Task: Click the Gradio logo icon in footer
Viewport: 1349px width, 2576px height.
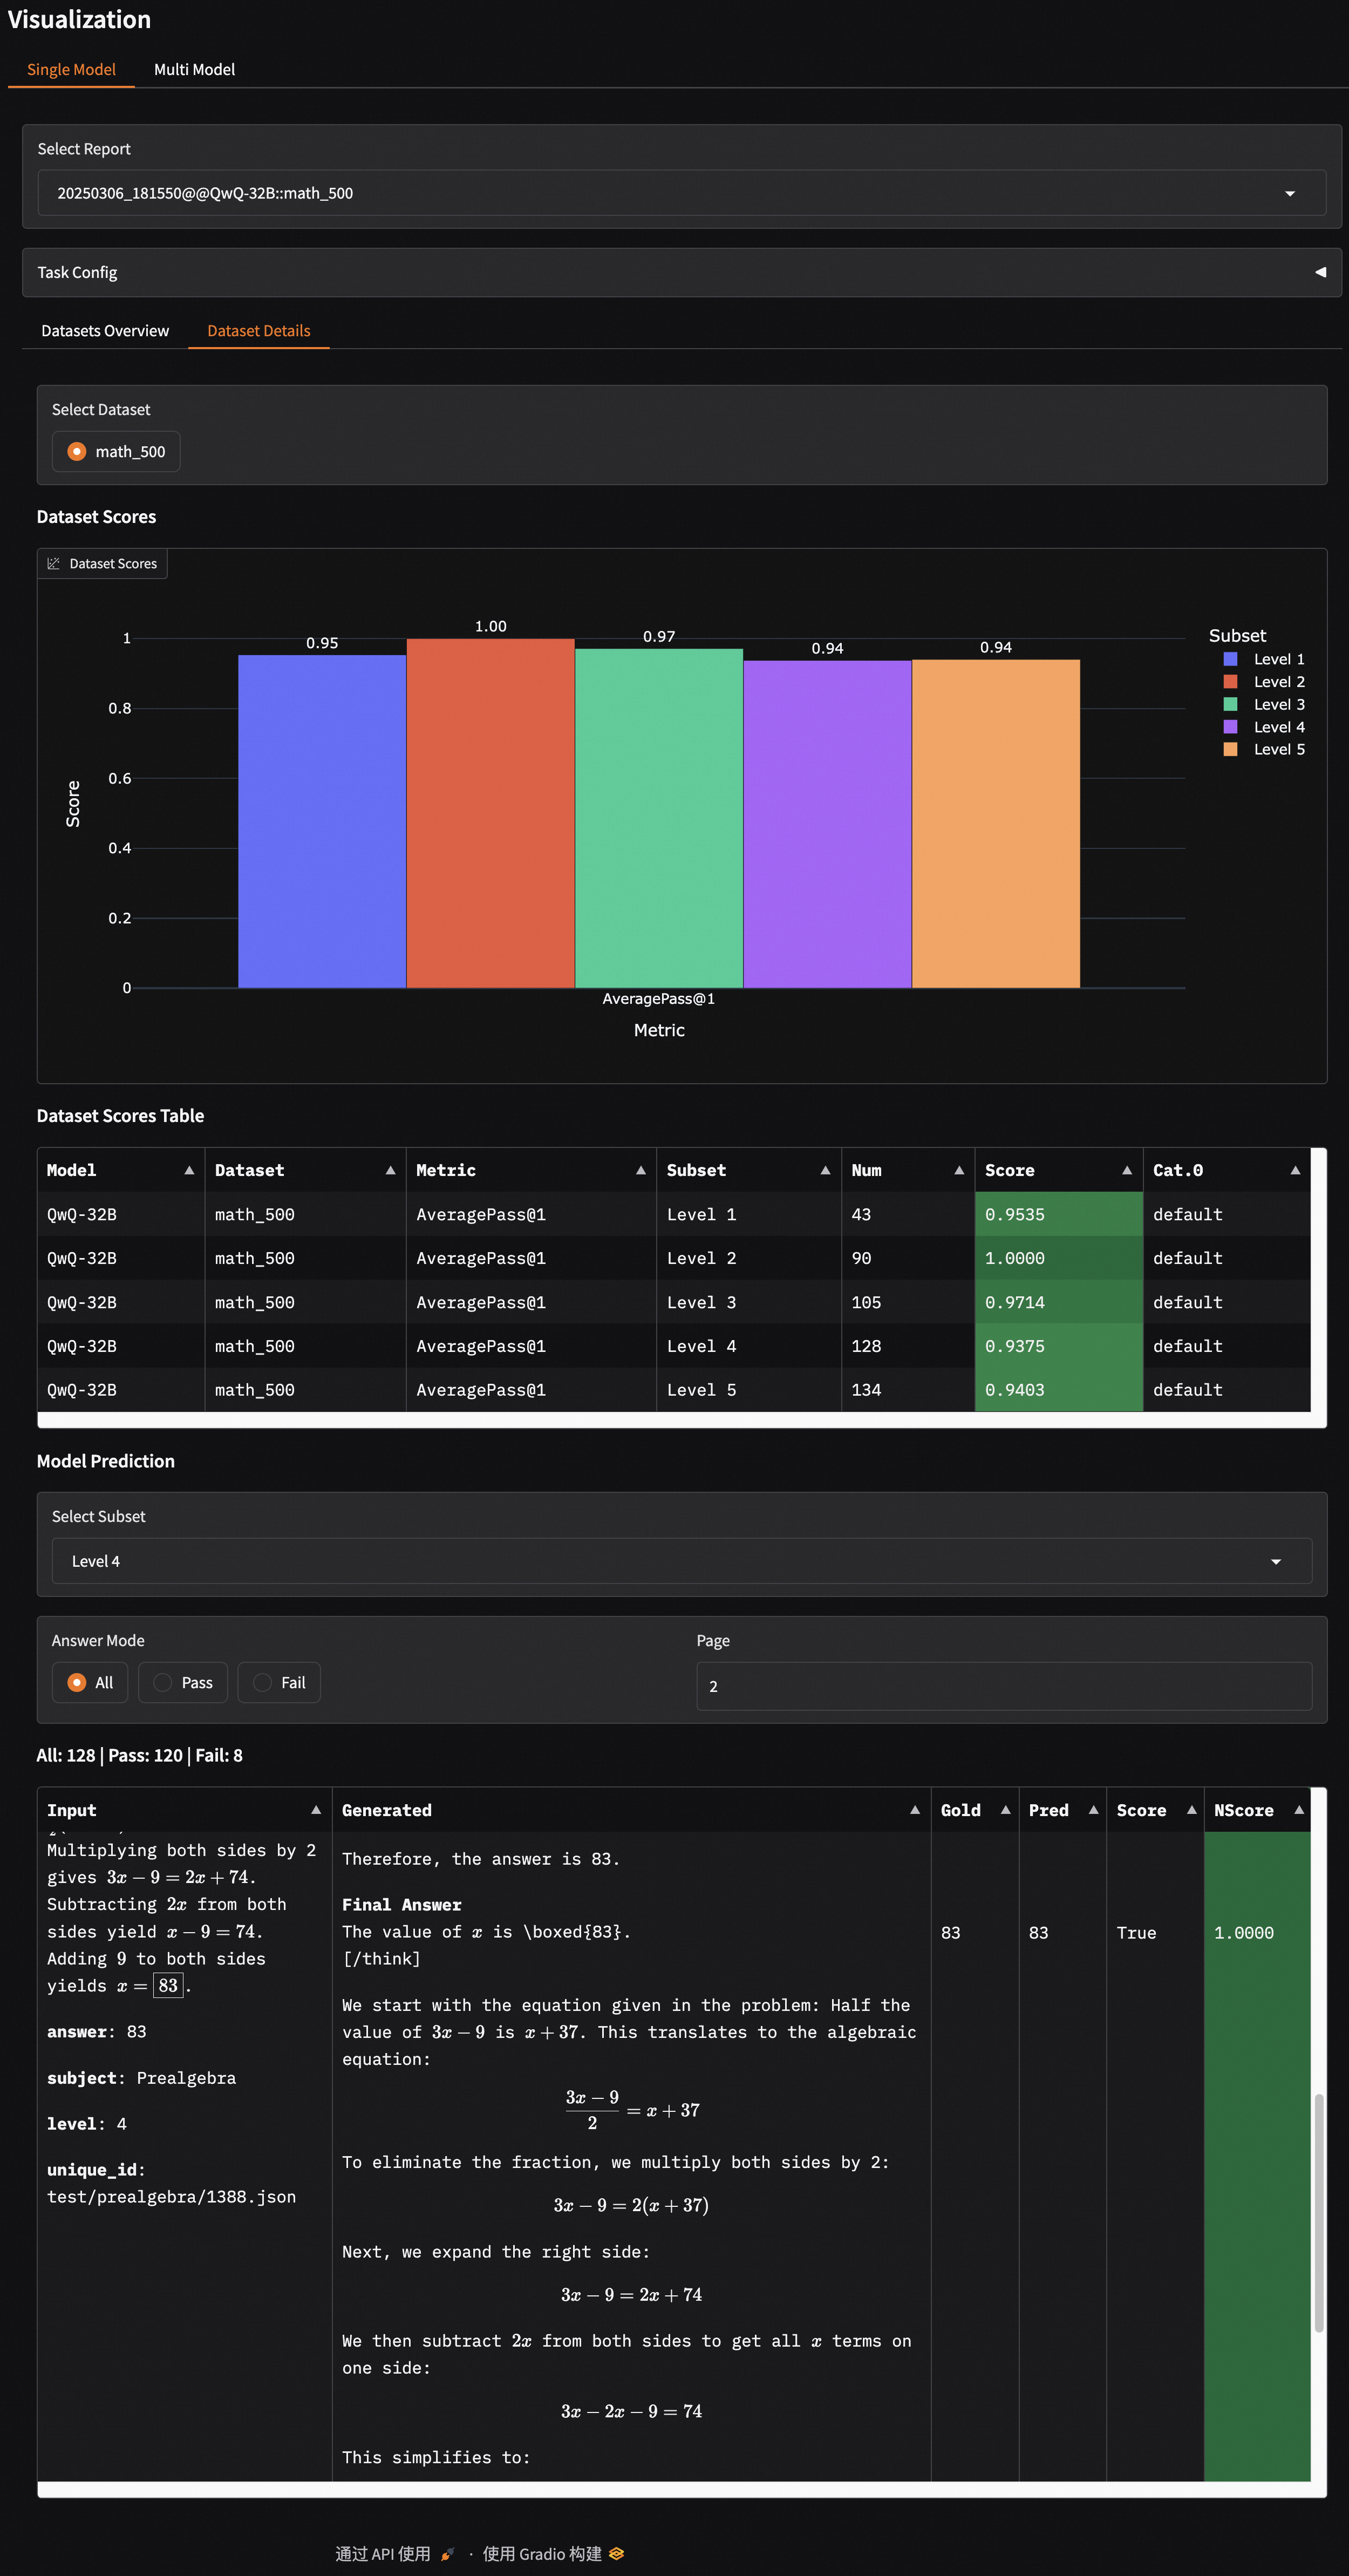Action: tap(617, 2553)
